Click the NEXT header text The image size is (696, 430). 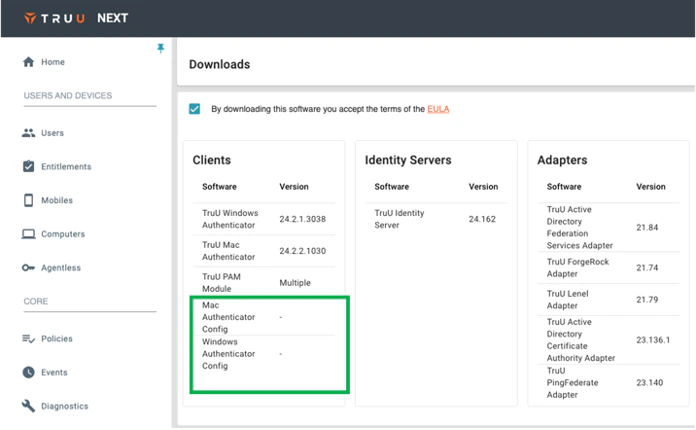coord(113,18)
